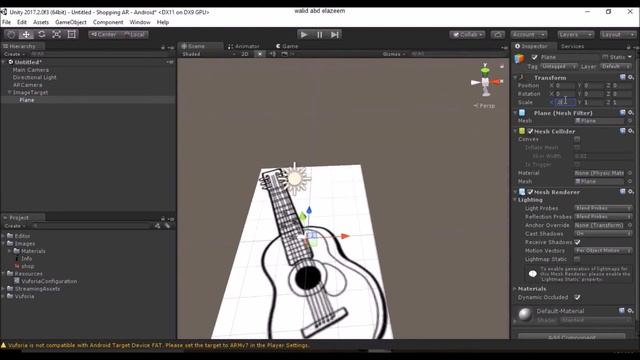Image resolution: width=640 pixels, height=360 pixels.
Task: Toggle the Convex checkbox
Action: click(577, 139)
